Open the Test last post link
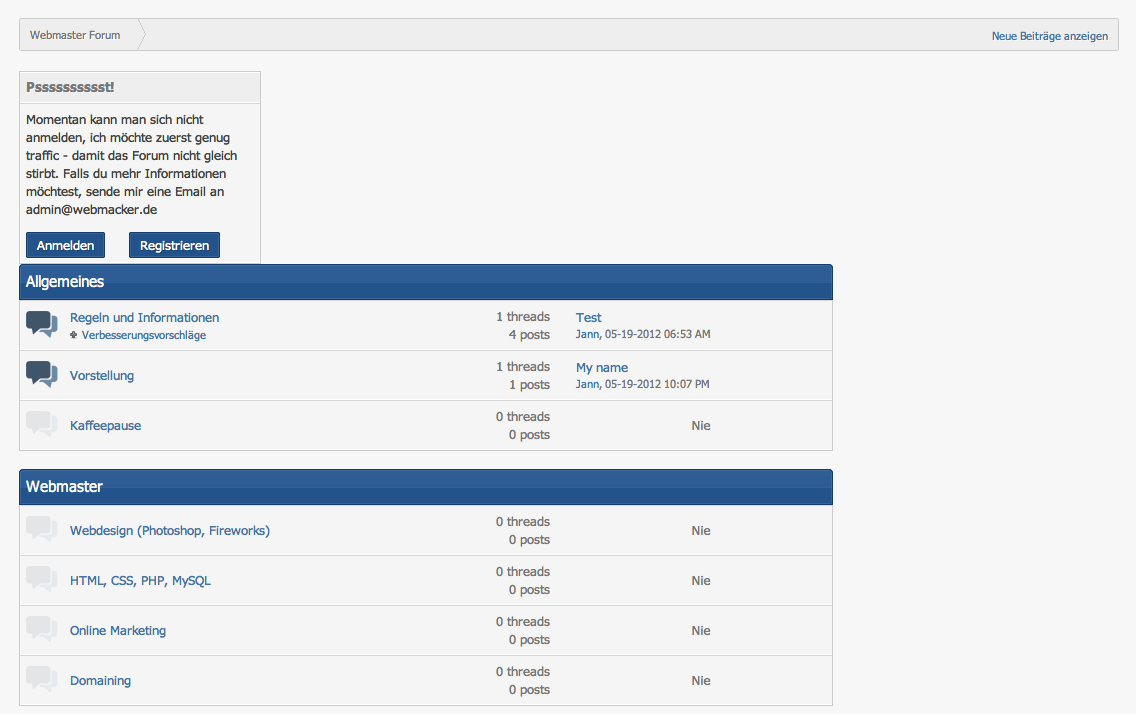This screenshot has height=714, width=1136. point(588,317)
